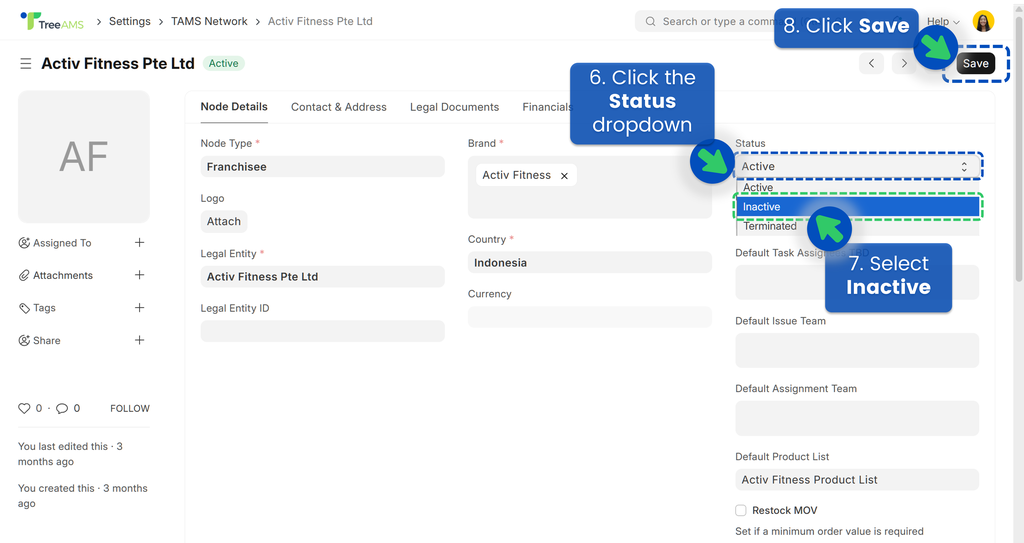Open the Status dropdown
This screenshot has height=543, width=1024.
[857, 167]
